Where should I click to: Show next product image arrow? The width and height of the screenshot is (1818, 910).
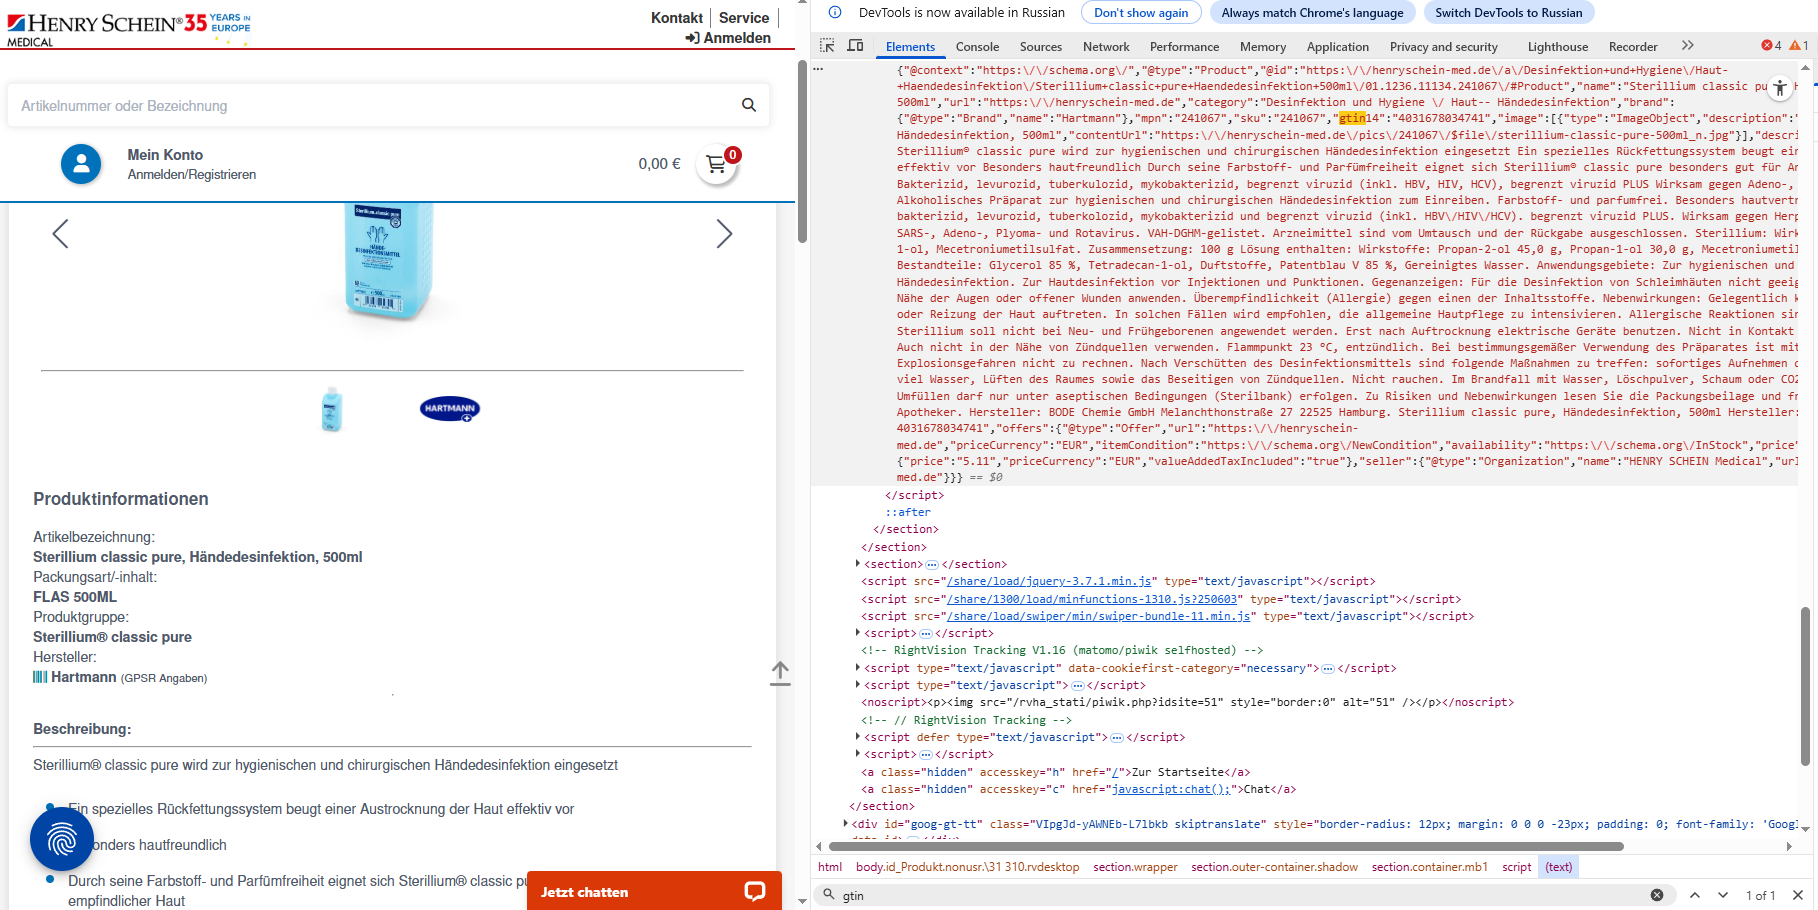coord(725,234)
